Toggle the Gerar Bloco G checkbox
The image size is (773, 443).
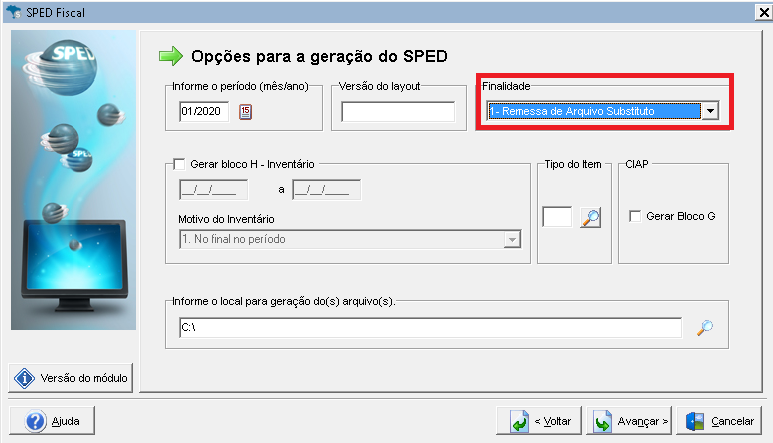635,216
